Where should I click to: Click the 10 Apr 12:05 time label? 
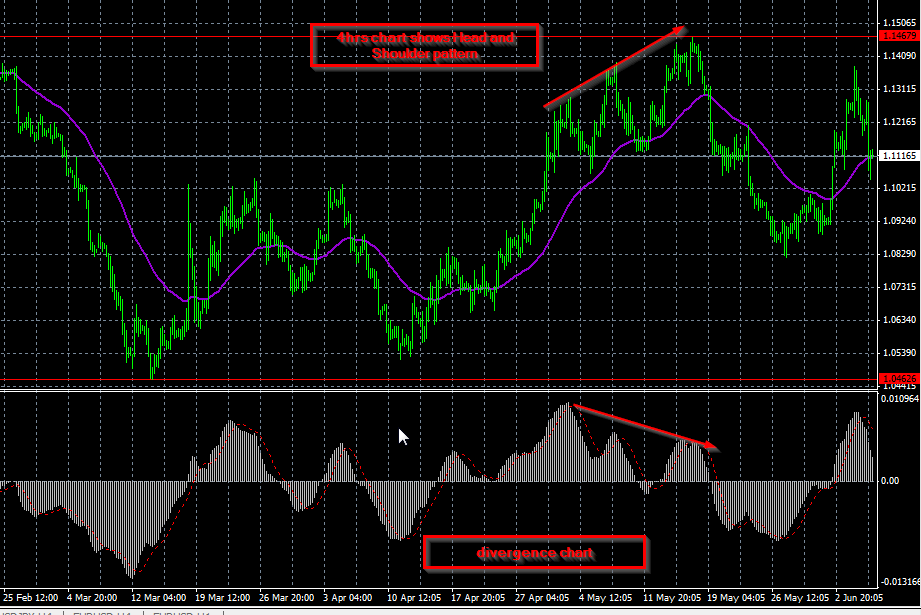coord(414,598)
